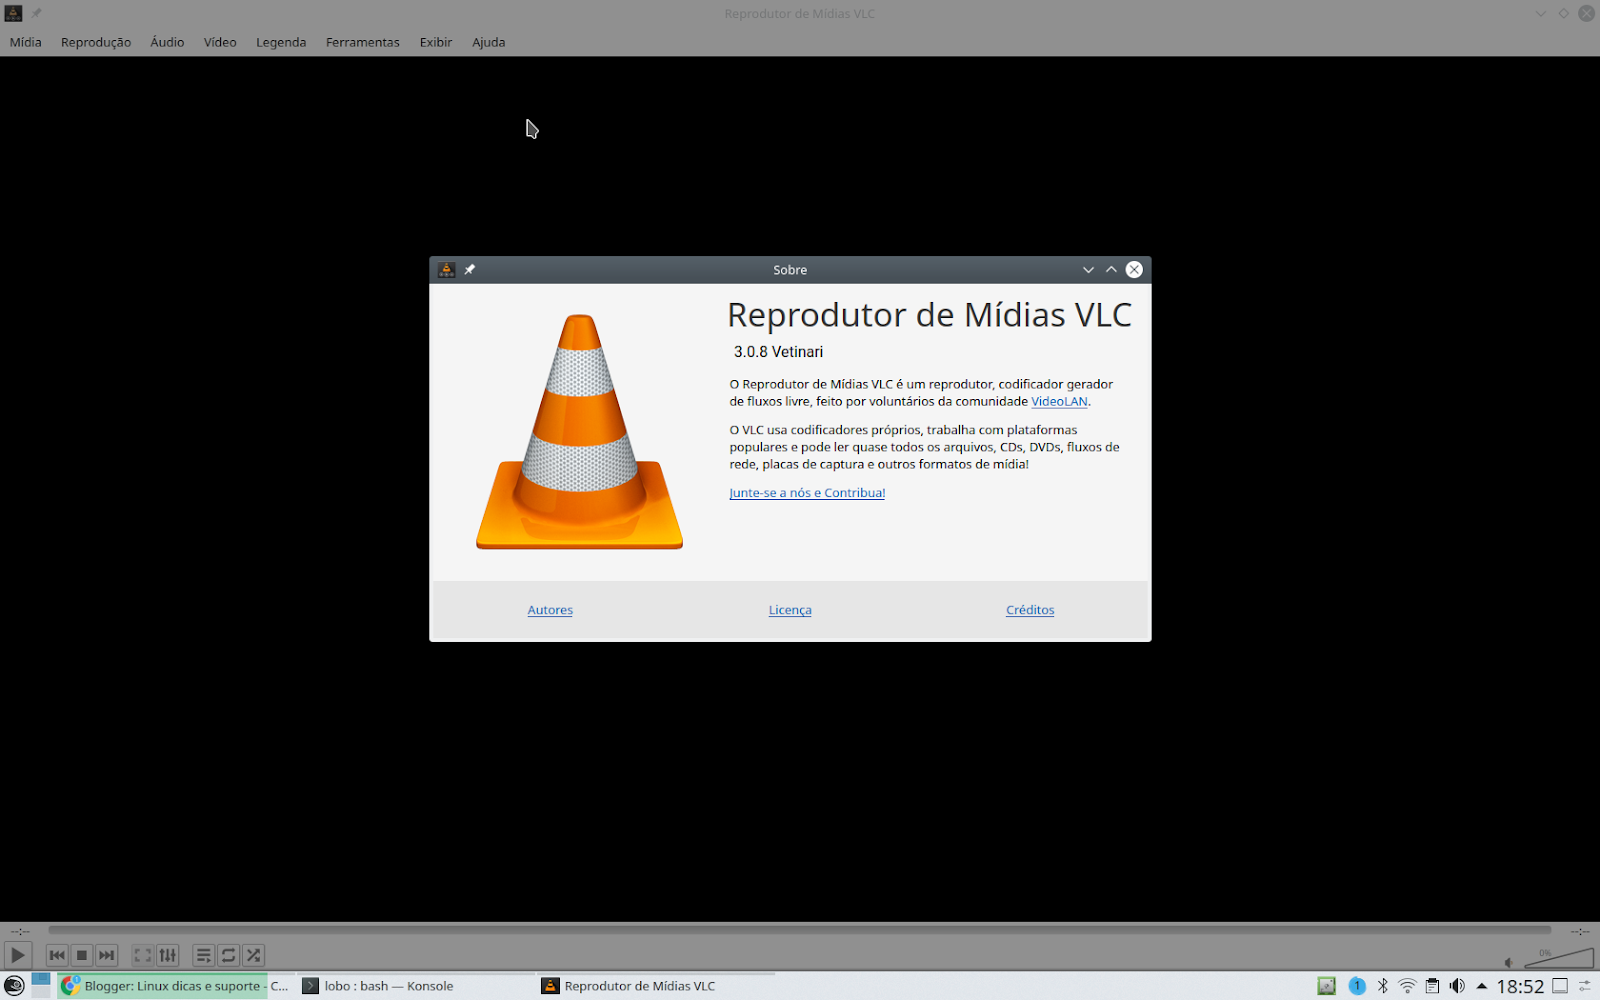The image size is (1600, 1000).
Task: Expand hidden system tray icons
Action: click(x=1482, y=986)
